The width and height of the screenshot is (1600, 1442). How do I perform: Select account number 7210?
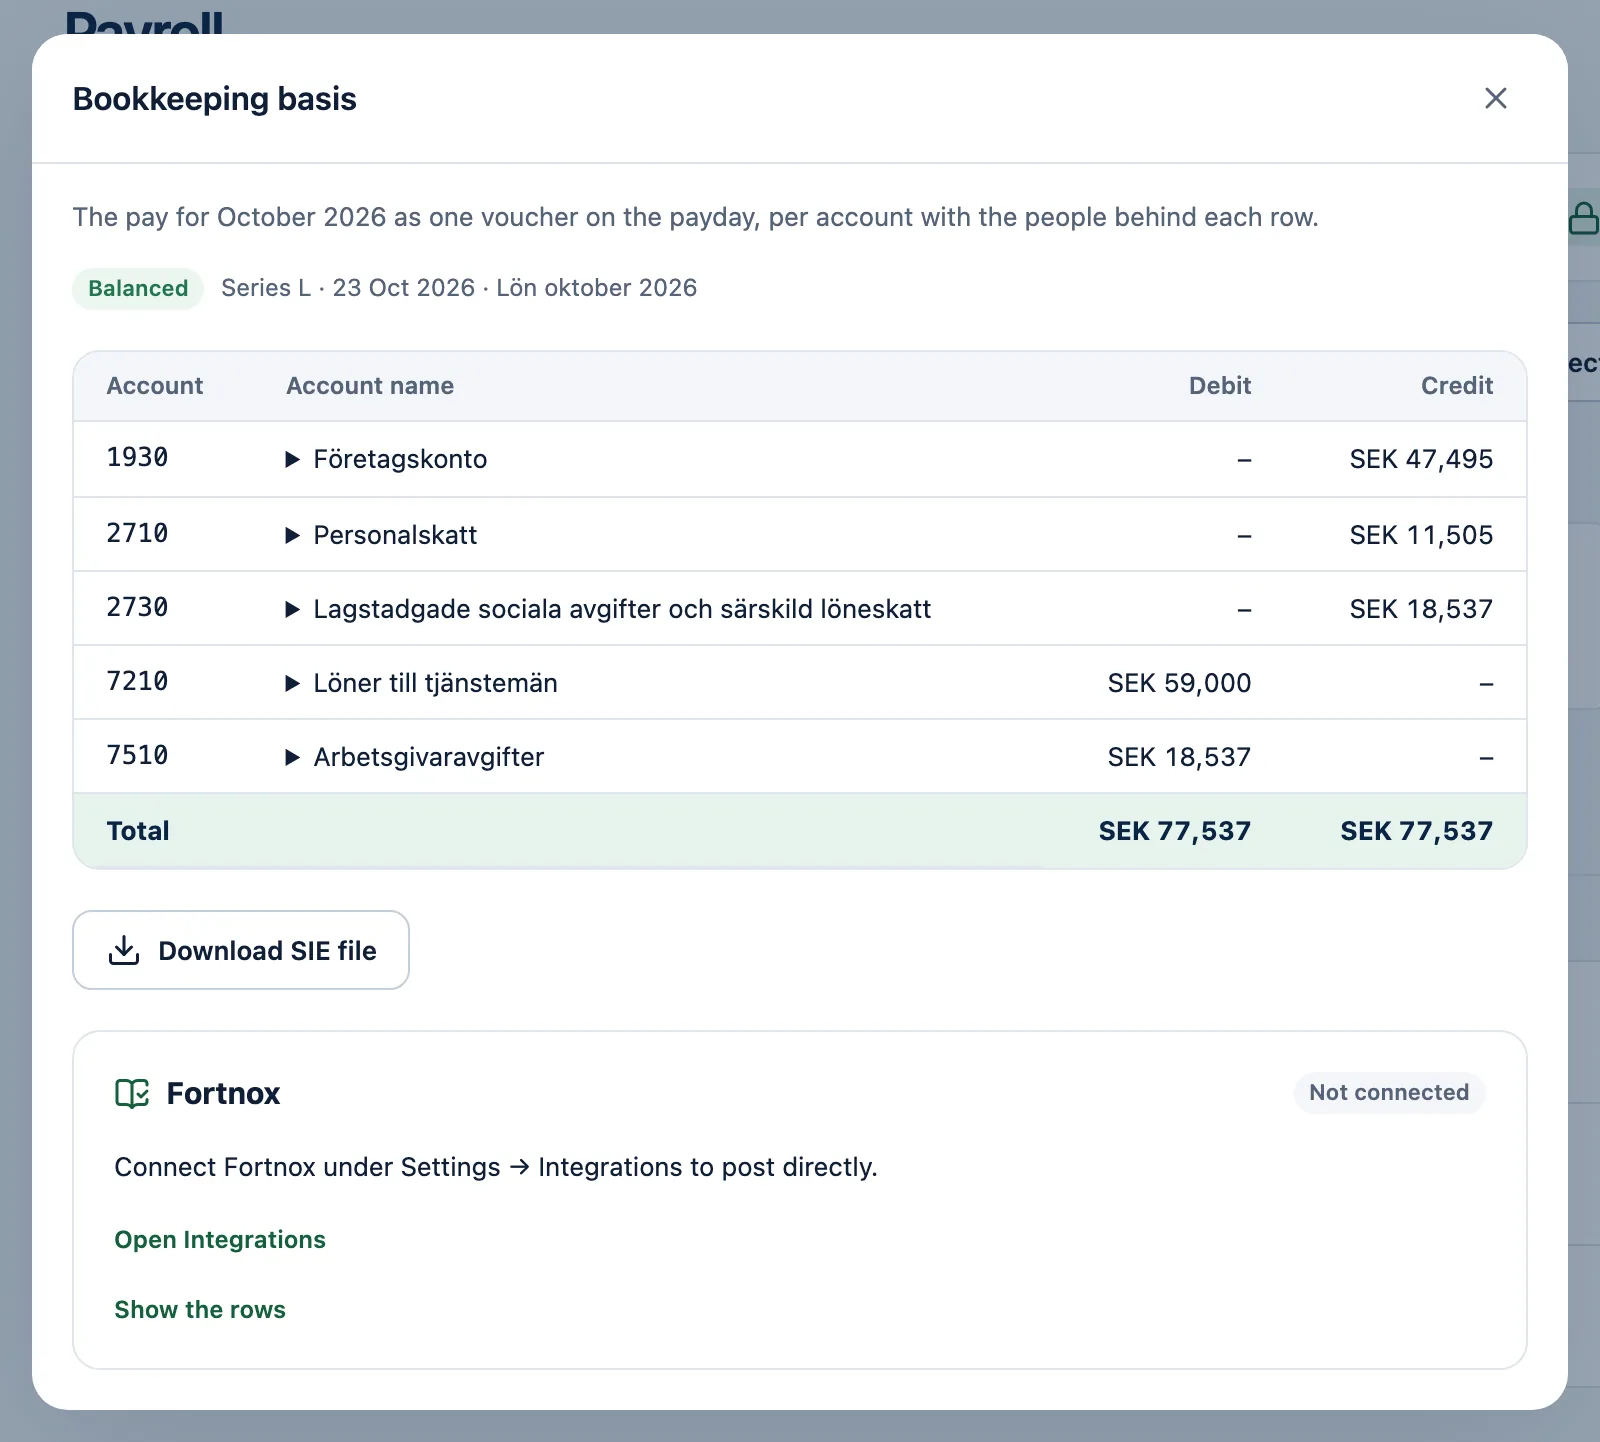[x=137, y=682]
